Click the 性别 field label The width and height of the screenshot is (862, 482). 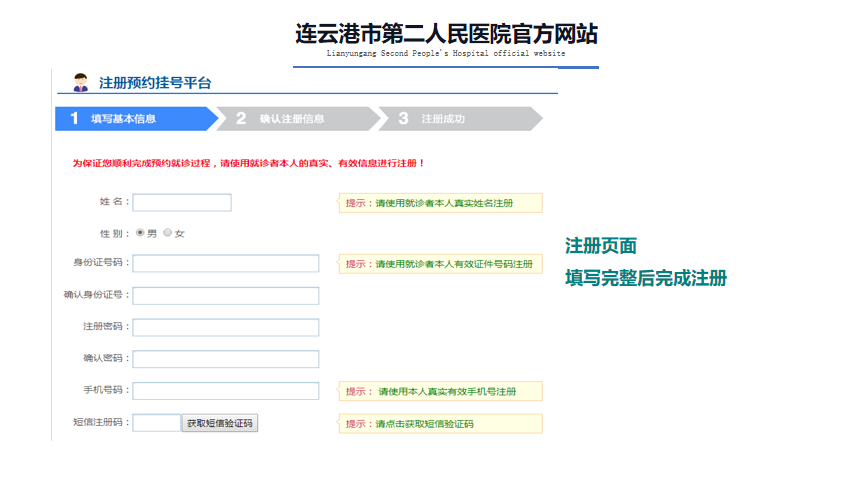(114, 234)
